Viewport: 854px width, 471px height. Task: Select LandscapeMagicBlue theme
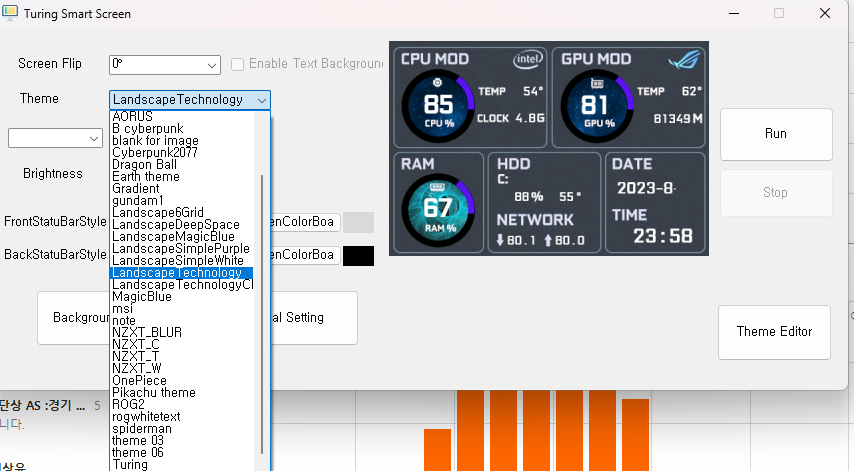coord(182,236)
